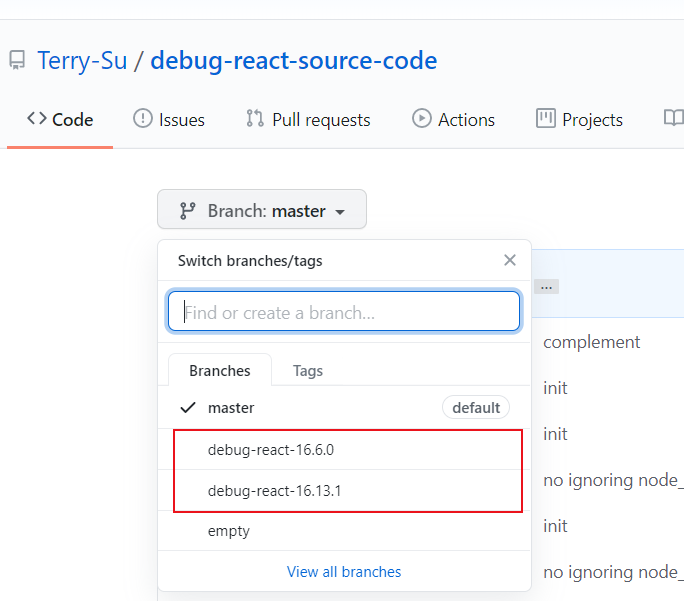Click the Pull requests icon
684x601 pixels.
click(255, 119)
